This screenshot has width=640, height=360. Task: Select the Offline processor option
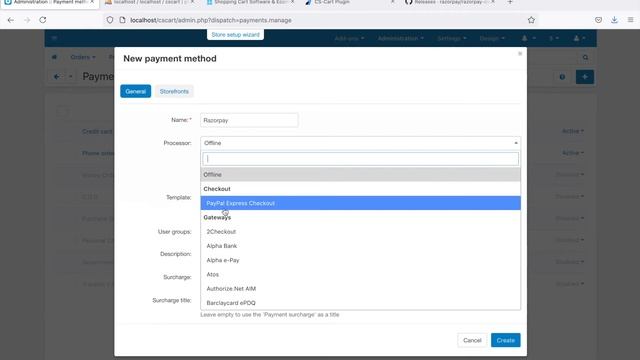click(x=360, y=175)
